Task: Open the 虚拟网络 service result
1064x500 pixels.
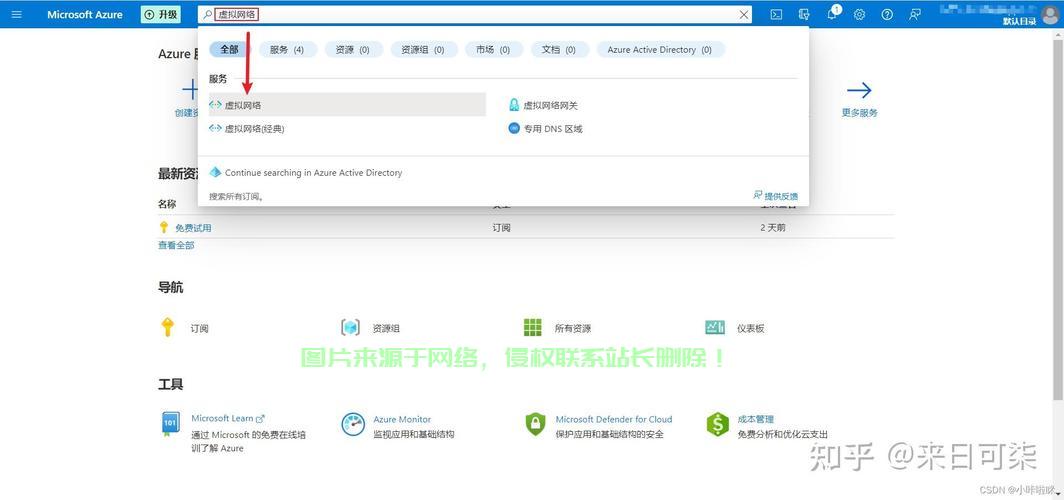Action: [347, 105]
